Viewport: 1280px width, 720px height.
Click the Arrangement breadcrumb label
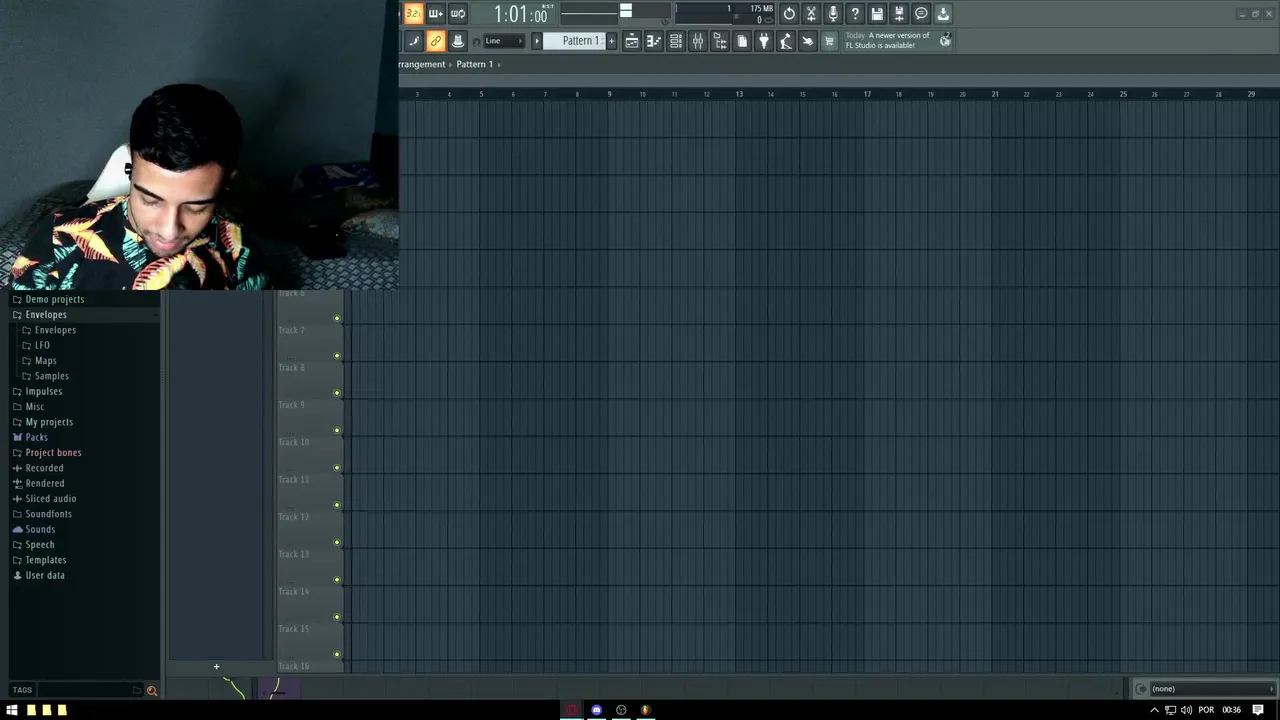[x=421, y=64]
